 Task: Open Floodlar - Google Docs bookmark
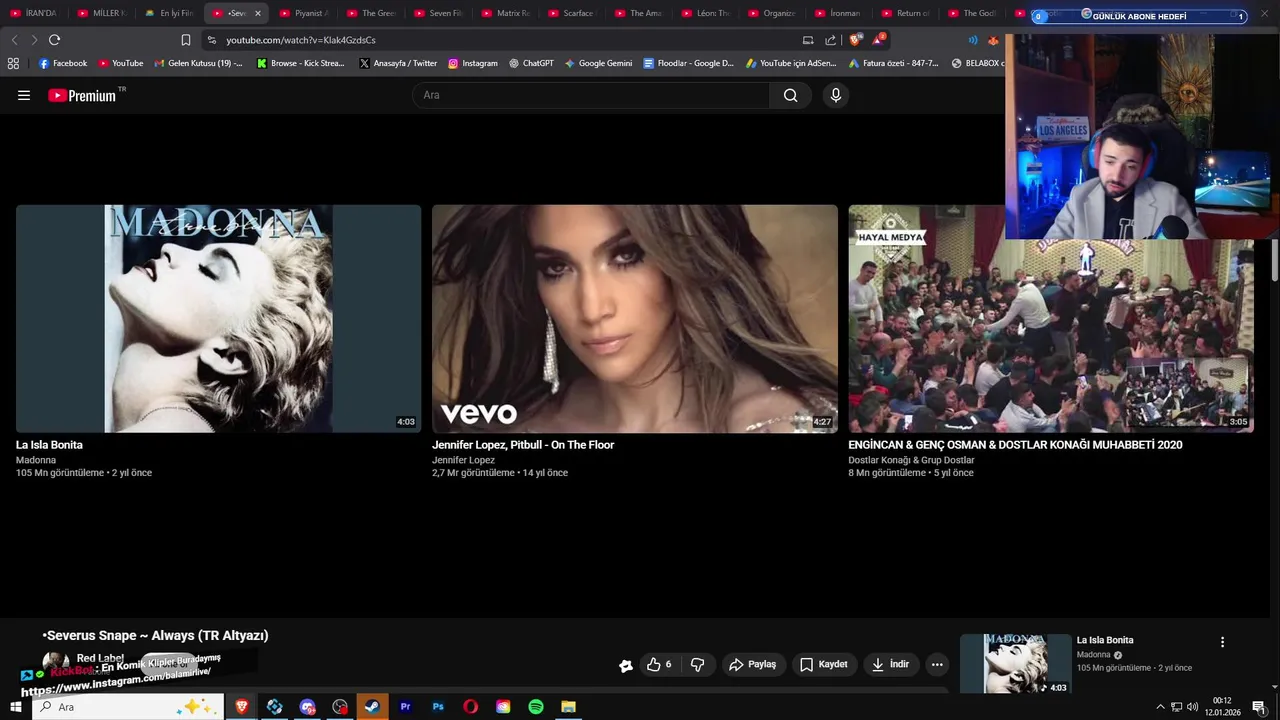point(688,63)
